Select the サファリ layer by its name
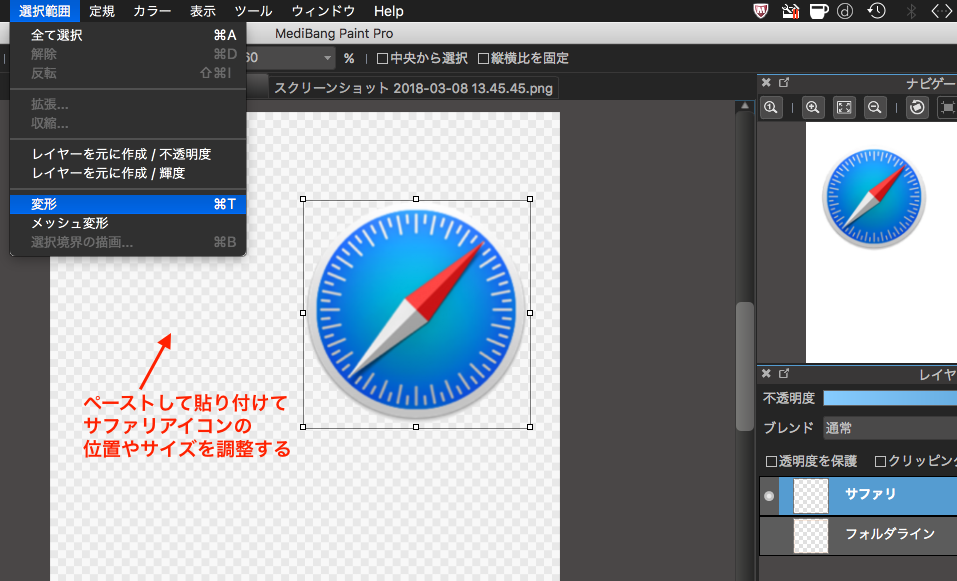Viewport: 957px width, 581px height. (870, 494)
